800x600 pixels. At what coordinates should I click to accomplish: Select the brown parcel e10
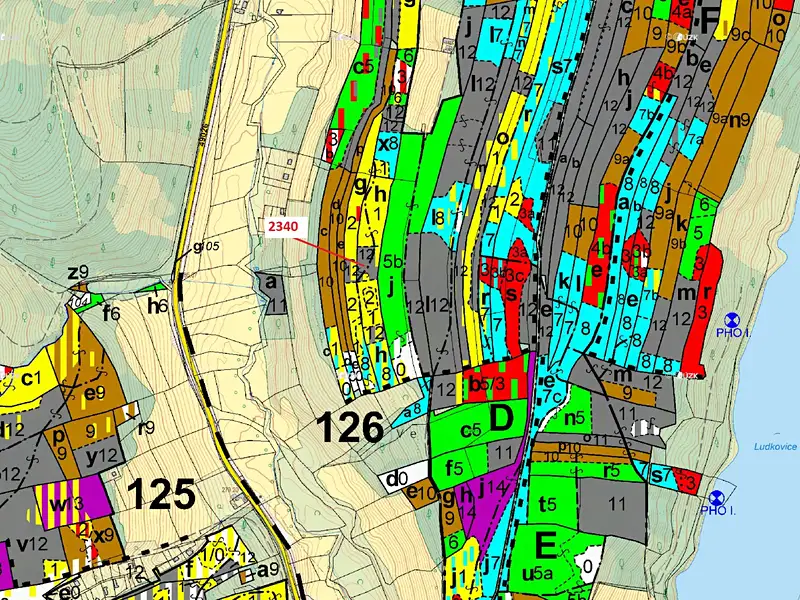(421, 493)
